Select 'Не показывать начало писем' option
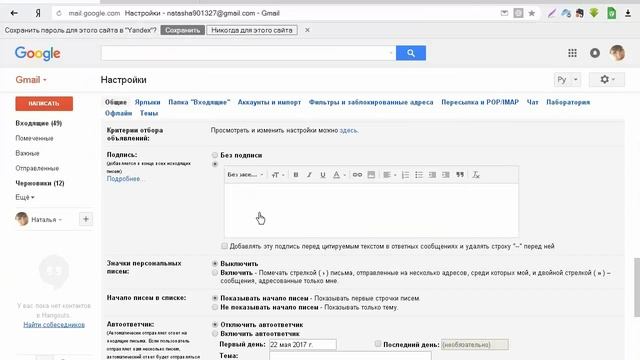 tap(215, 307)
